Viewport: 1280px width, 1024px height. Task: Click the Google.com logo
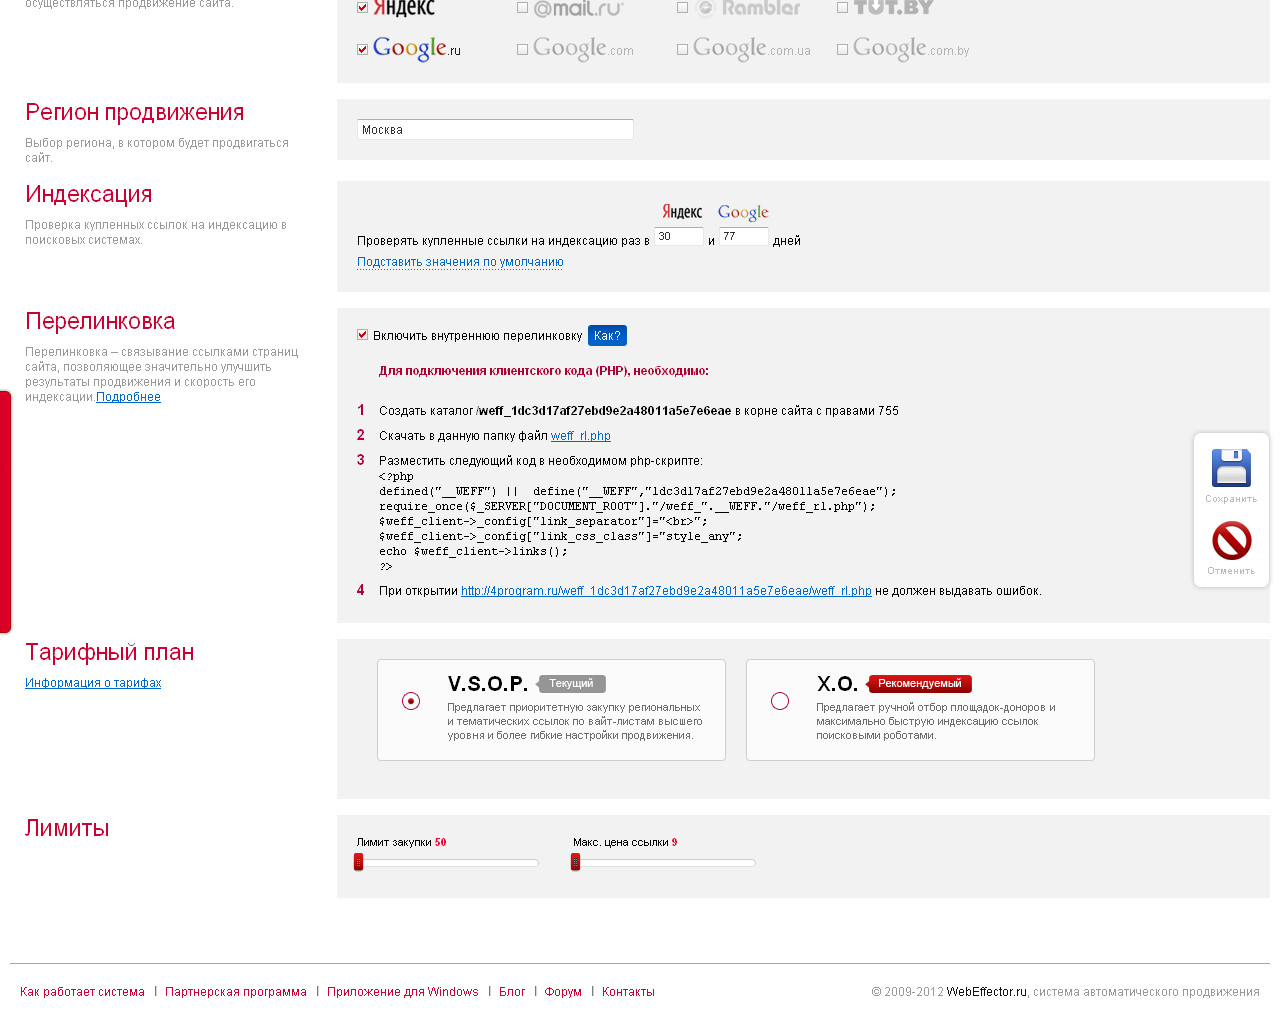[583, 49]
